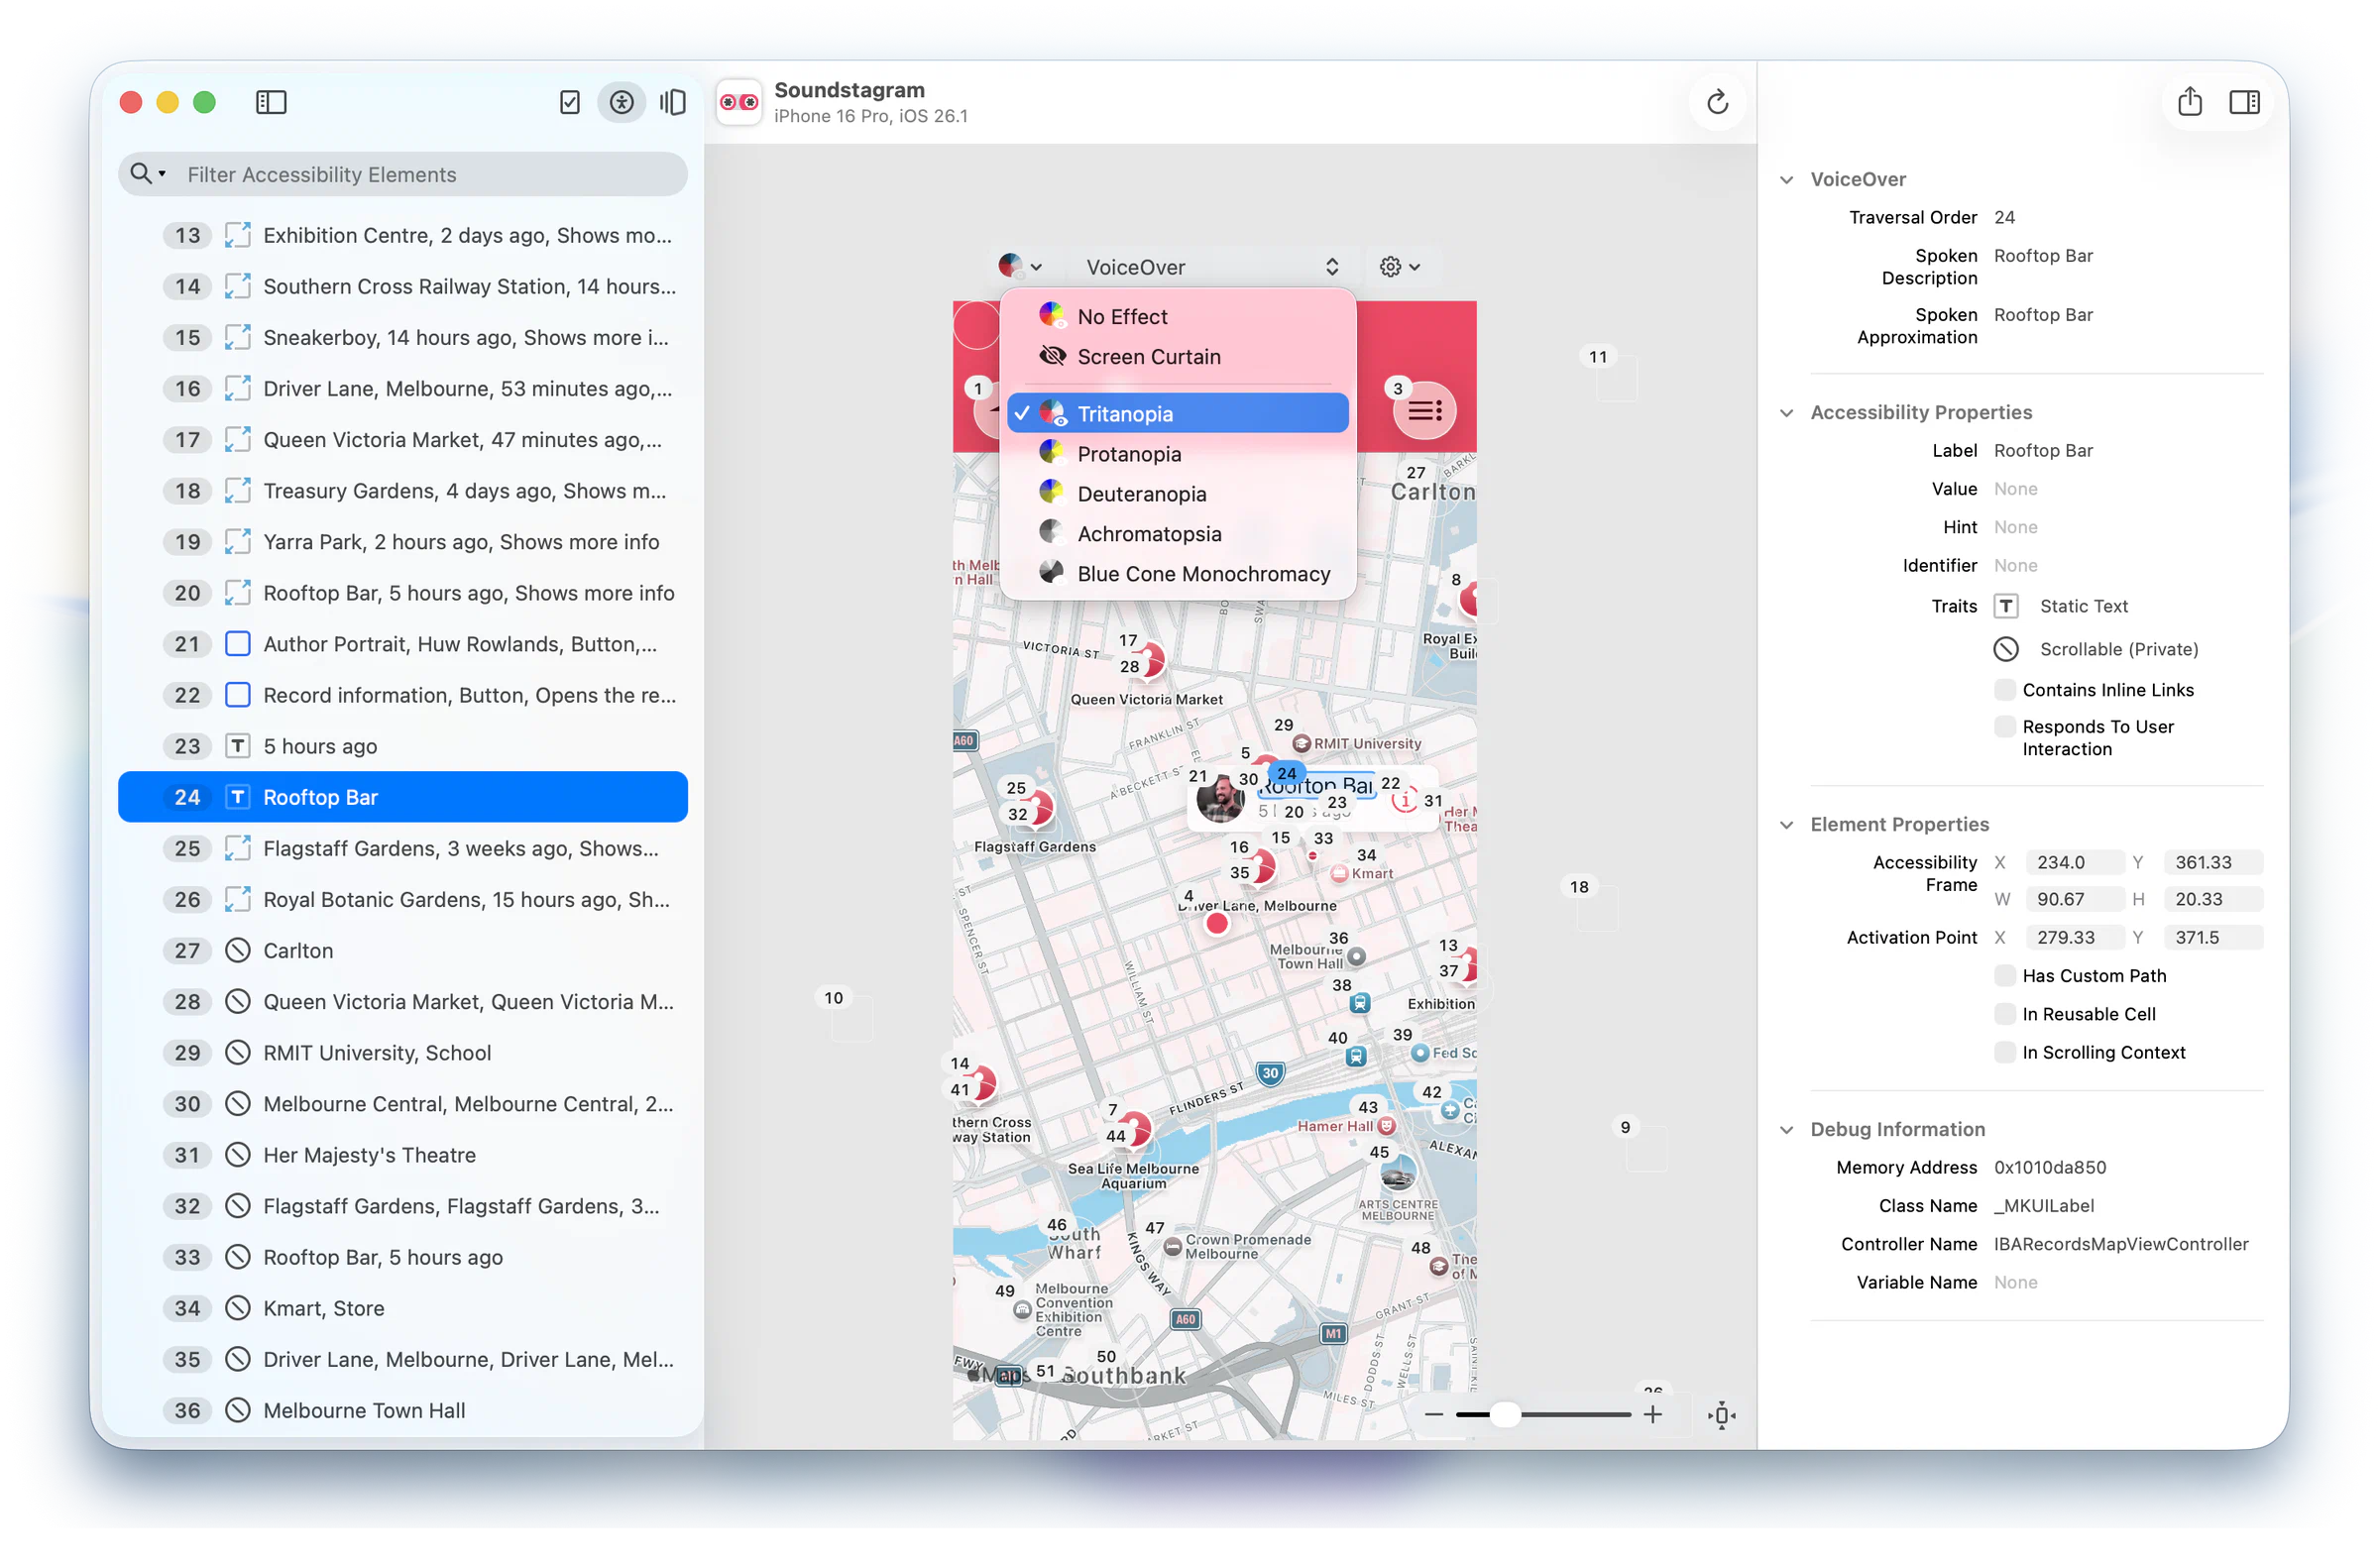Viewport: 2379px width, 1568px height.
Task: Select row 36 Melbourne Town Hall
Action: 403,1410
